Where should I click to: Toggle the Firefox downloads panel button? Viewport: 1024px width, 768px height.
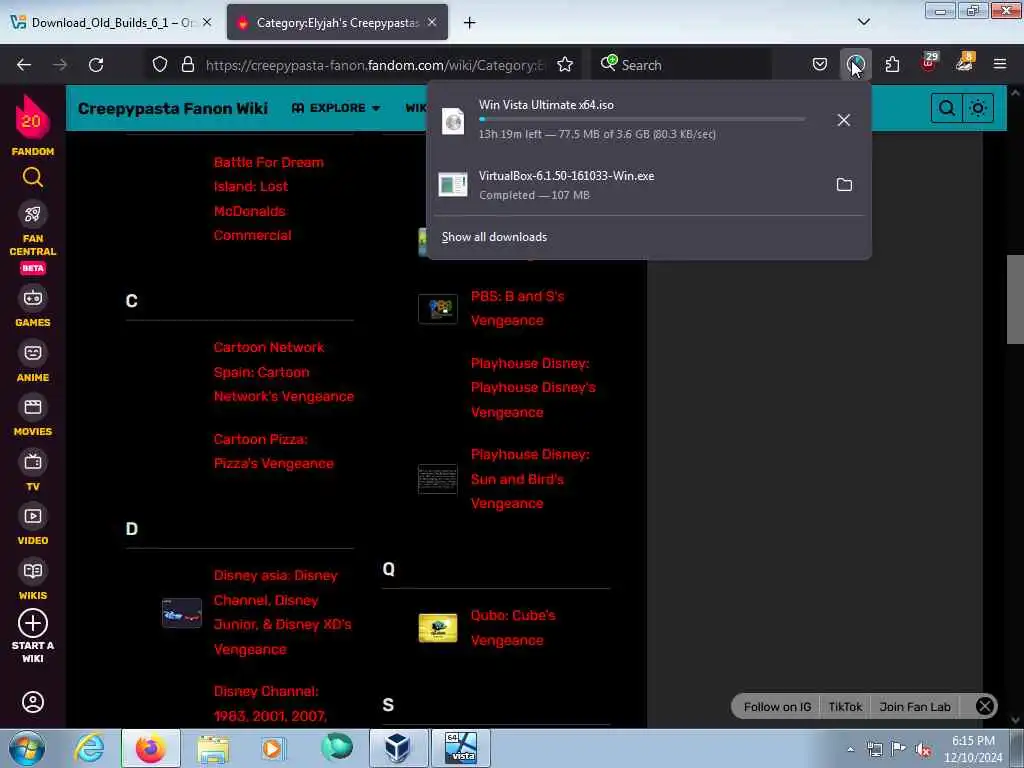click(856, 64)
